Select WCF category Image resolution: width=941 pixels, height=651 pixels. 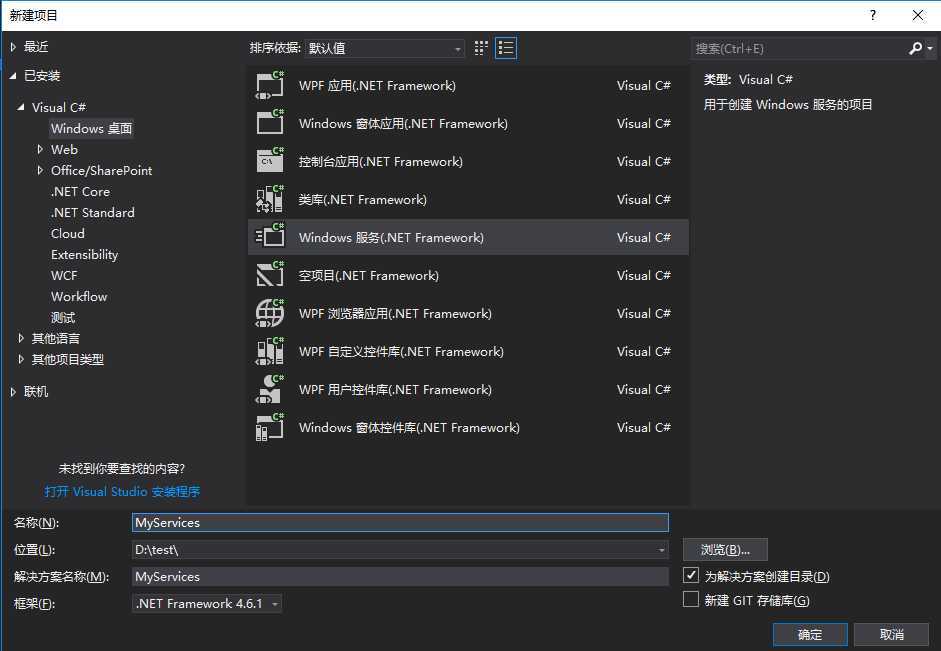[64, 275]
